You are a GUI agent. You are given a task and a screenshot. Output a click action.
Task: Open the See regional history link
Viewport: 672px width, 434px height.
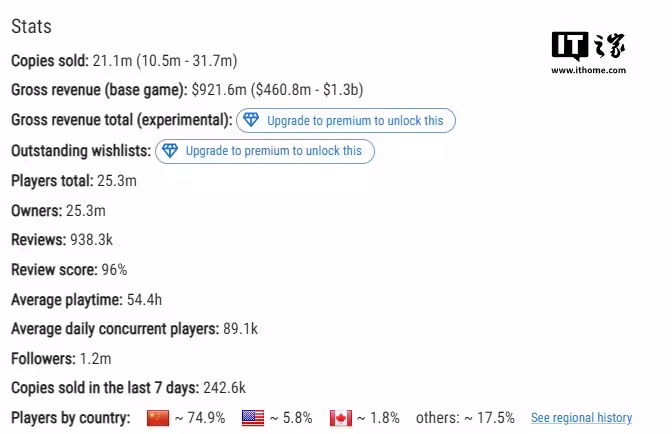(x=582, y=418)
